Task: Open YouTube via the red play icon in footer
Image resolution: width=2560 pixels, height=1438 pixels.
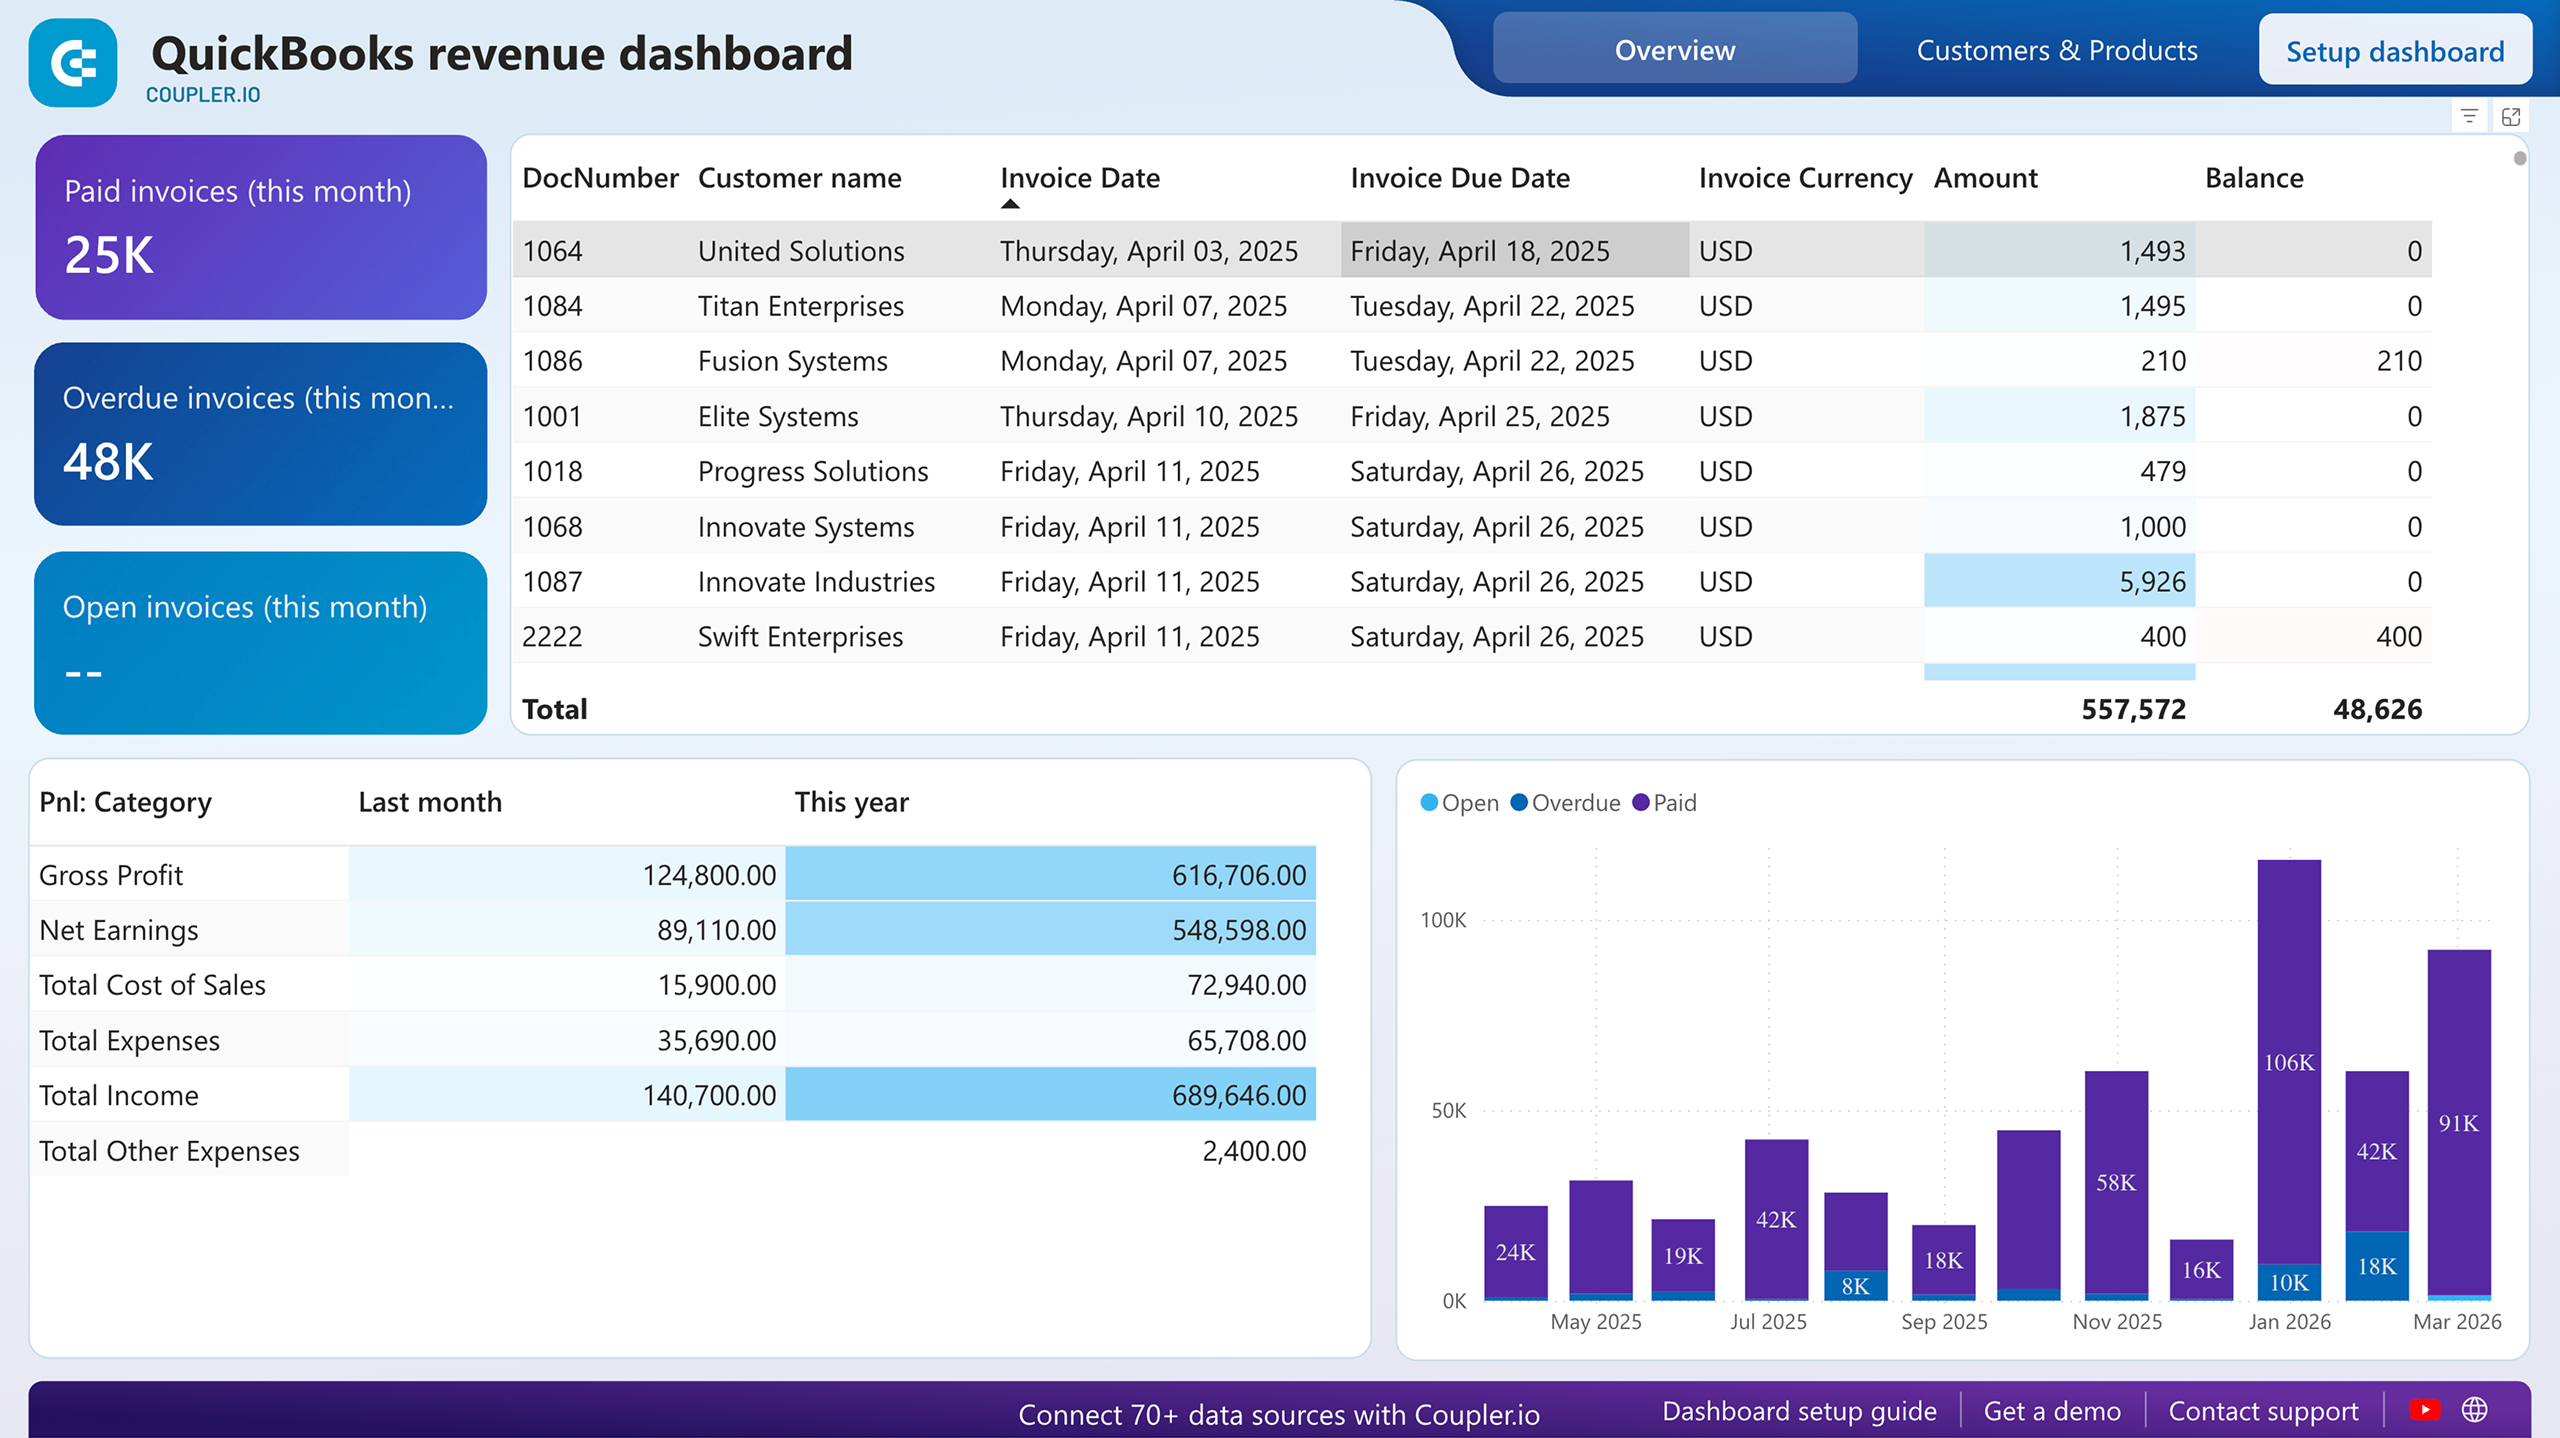Action: pyautogui.click(x=2427, y=1409)
